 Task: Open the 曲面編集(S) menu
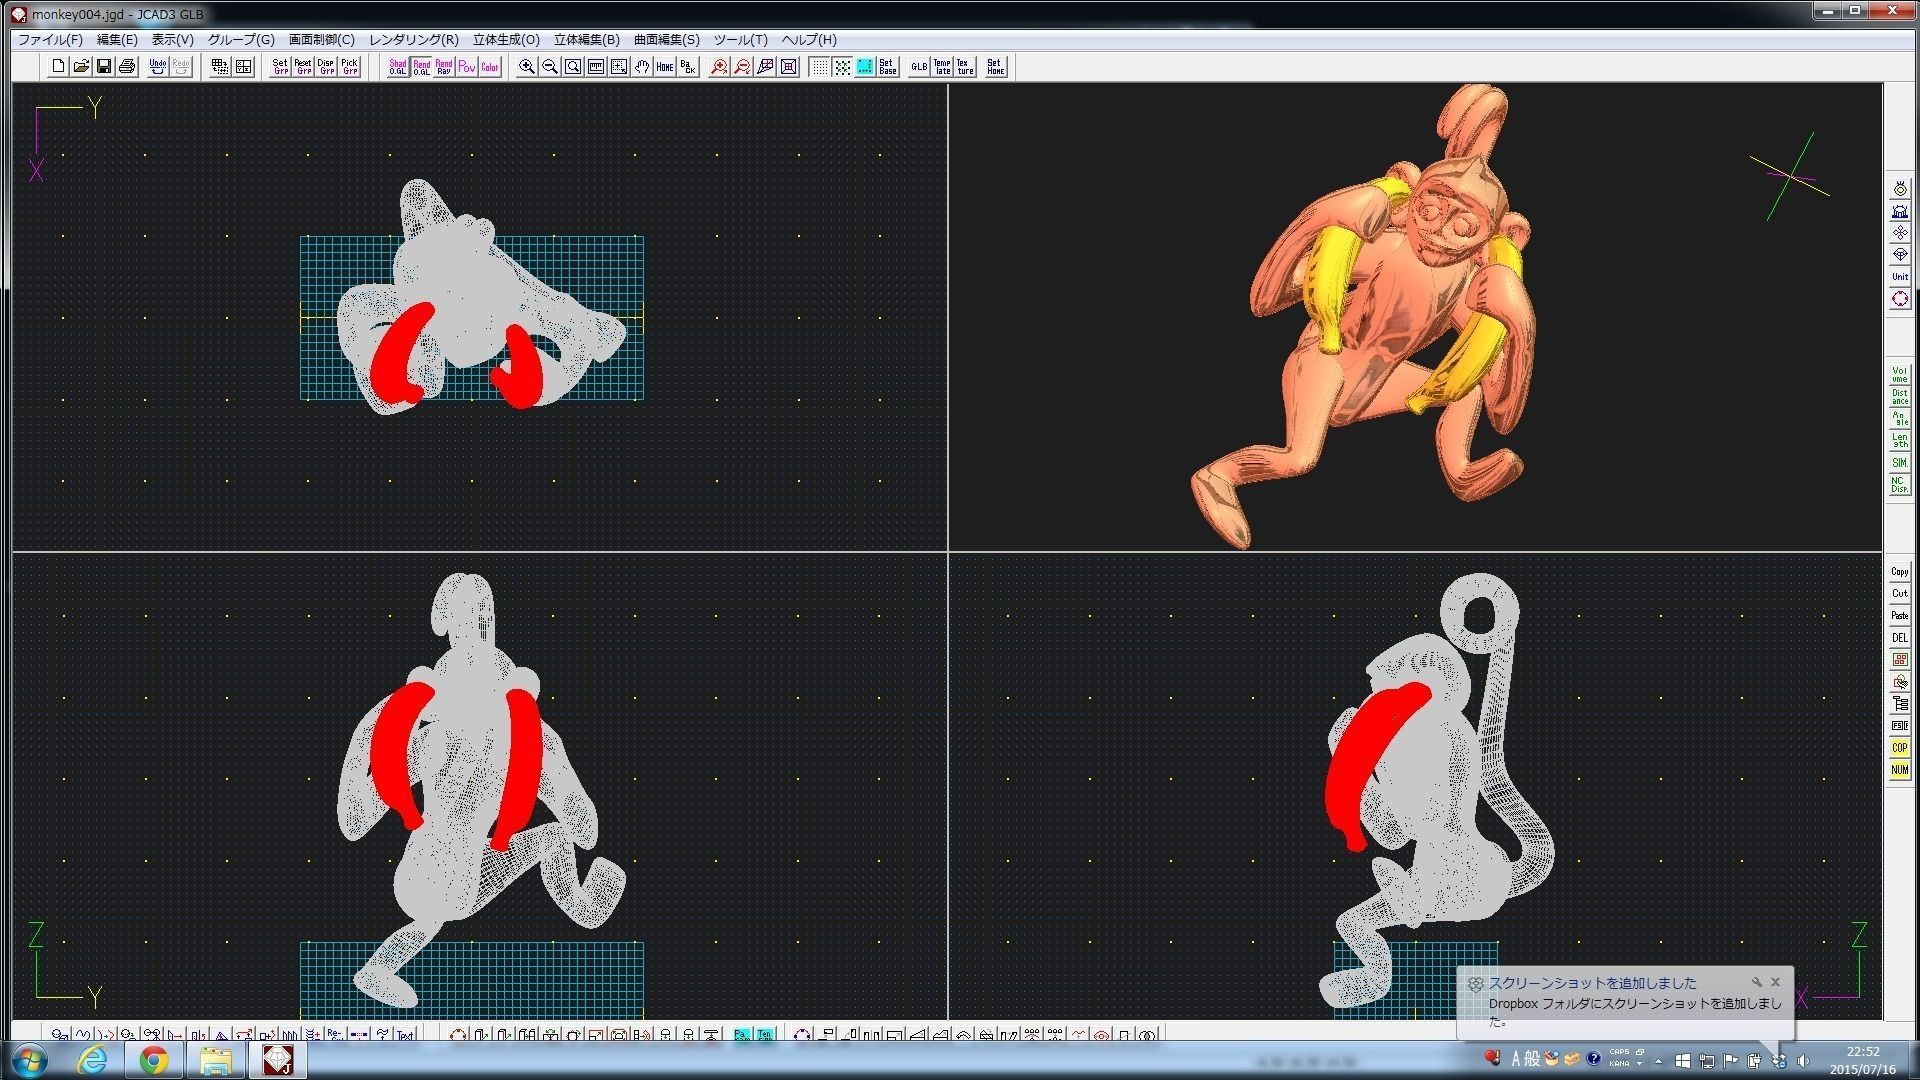pyautogui.click(x=666, y=40)
